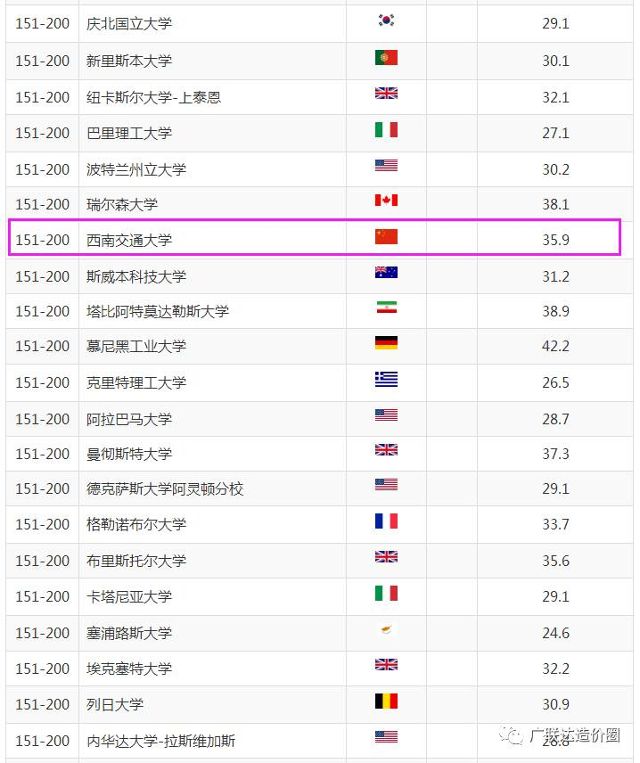Click the US flag beside 内华达大学-拉斯维加斯
This screenshot has height=763, width=640.
click(x=386, y=737)
